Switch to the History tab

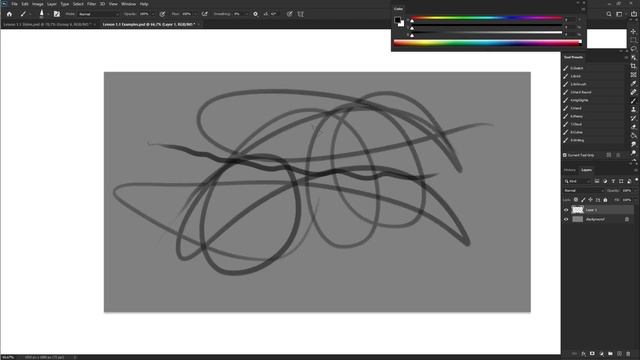pos(570,170)
